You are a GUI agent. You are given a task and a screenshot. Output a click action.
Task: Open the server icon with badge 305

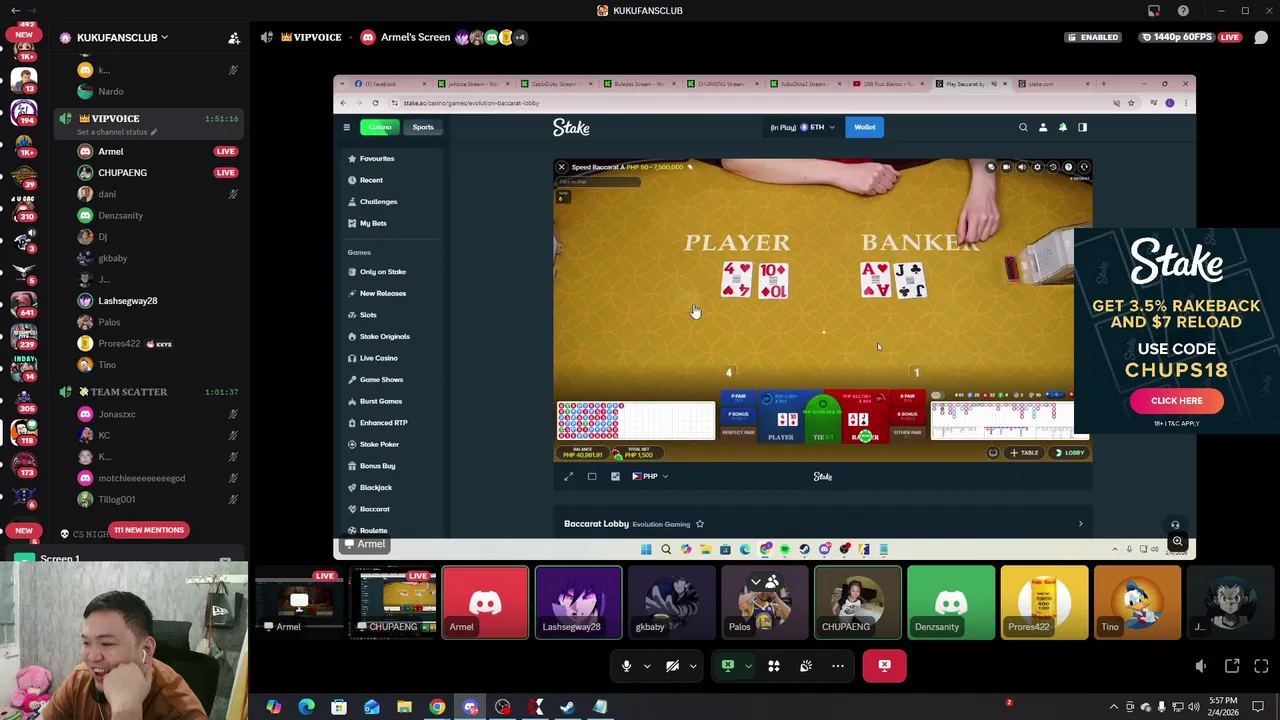click(24, 398)
